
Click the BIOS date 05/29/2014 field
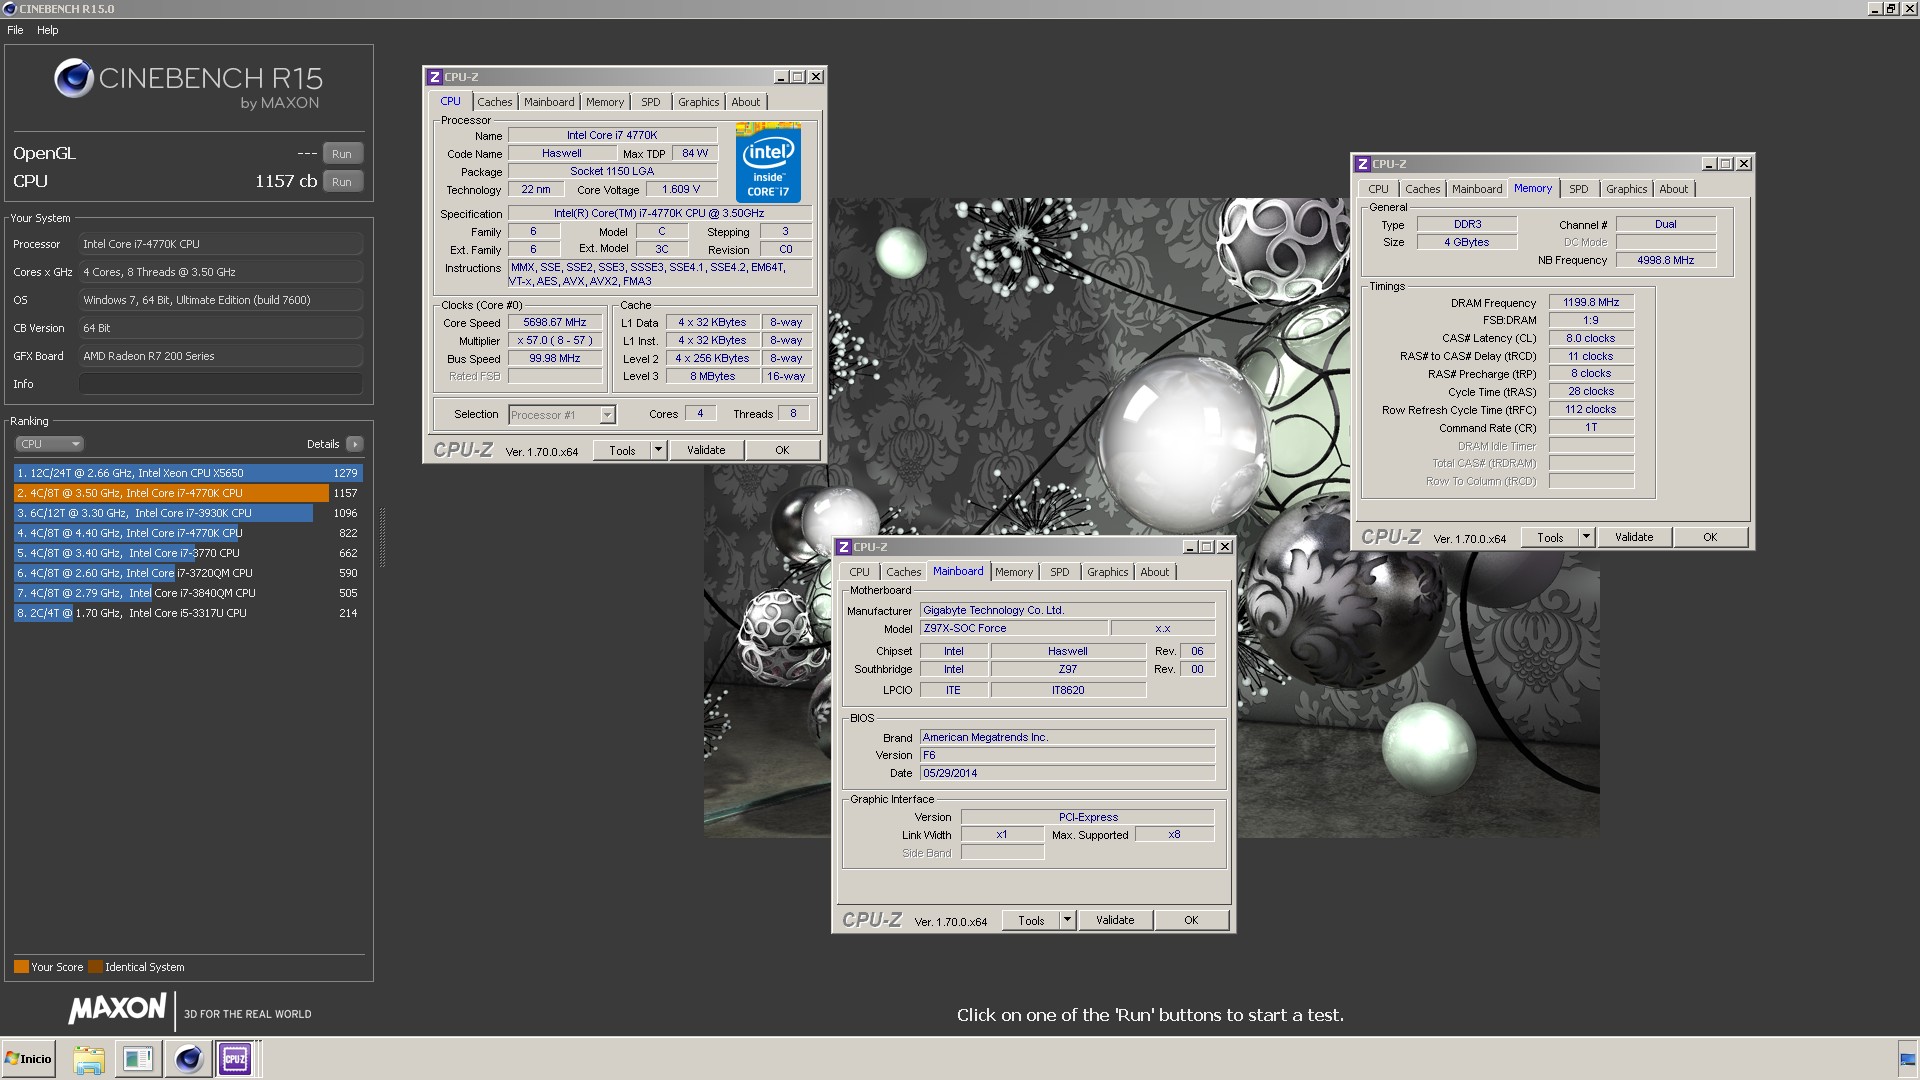coord(1067,773)
